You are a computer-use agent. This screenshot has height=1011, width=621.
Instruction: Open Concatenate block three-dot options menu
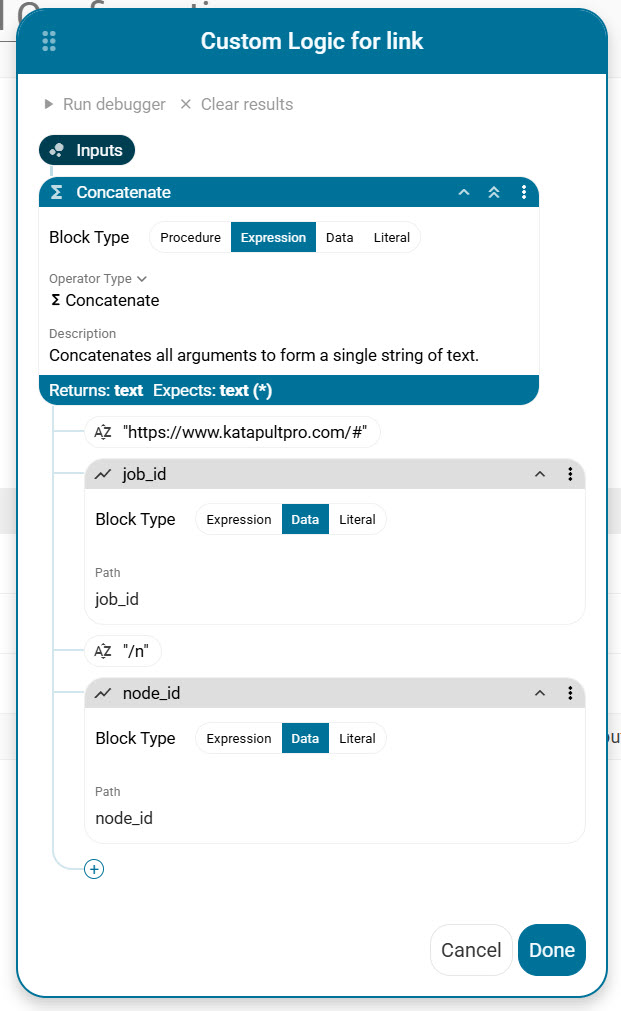(x=524, y=192)
